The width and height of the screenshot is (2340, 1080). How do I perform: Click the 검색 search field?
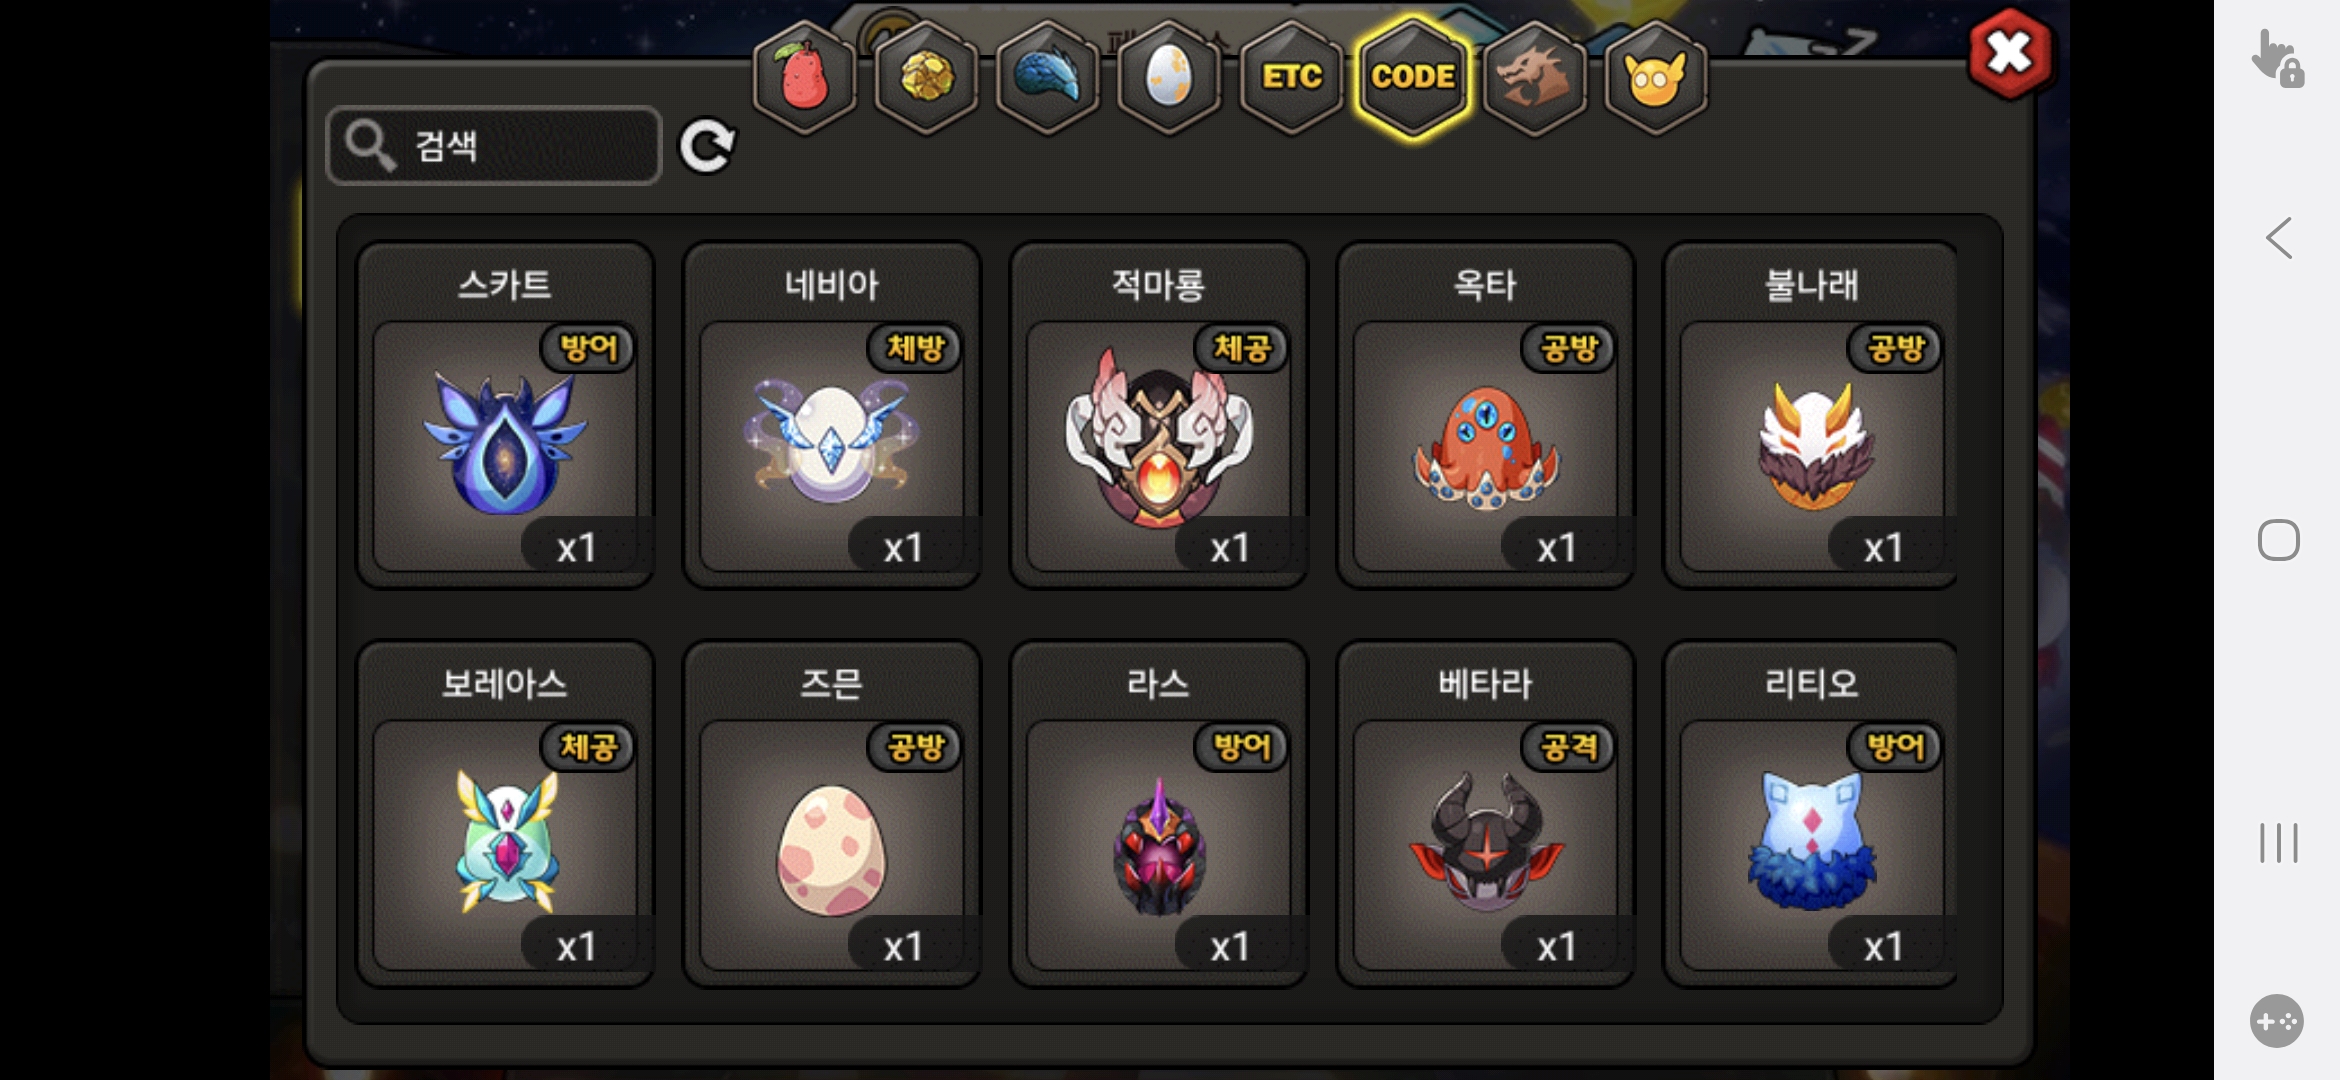pyautogui.click(x=494, y=146)
